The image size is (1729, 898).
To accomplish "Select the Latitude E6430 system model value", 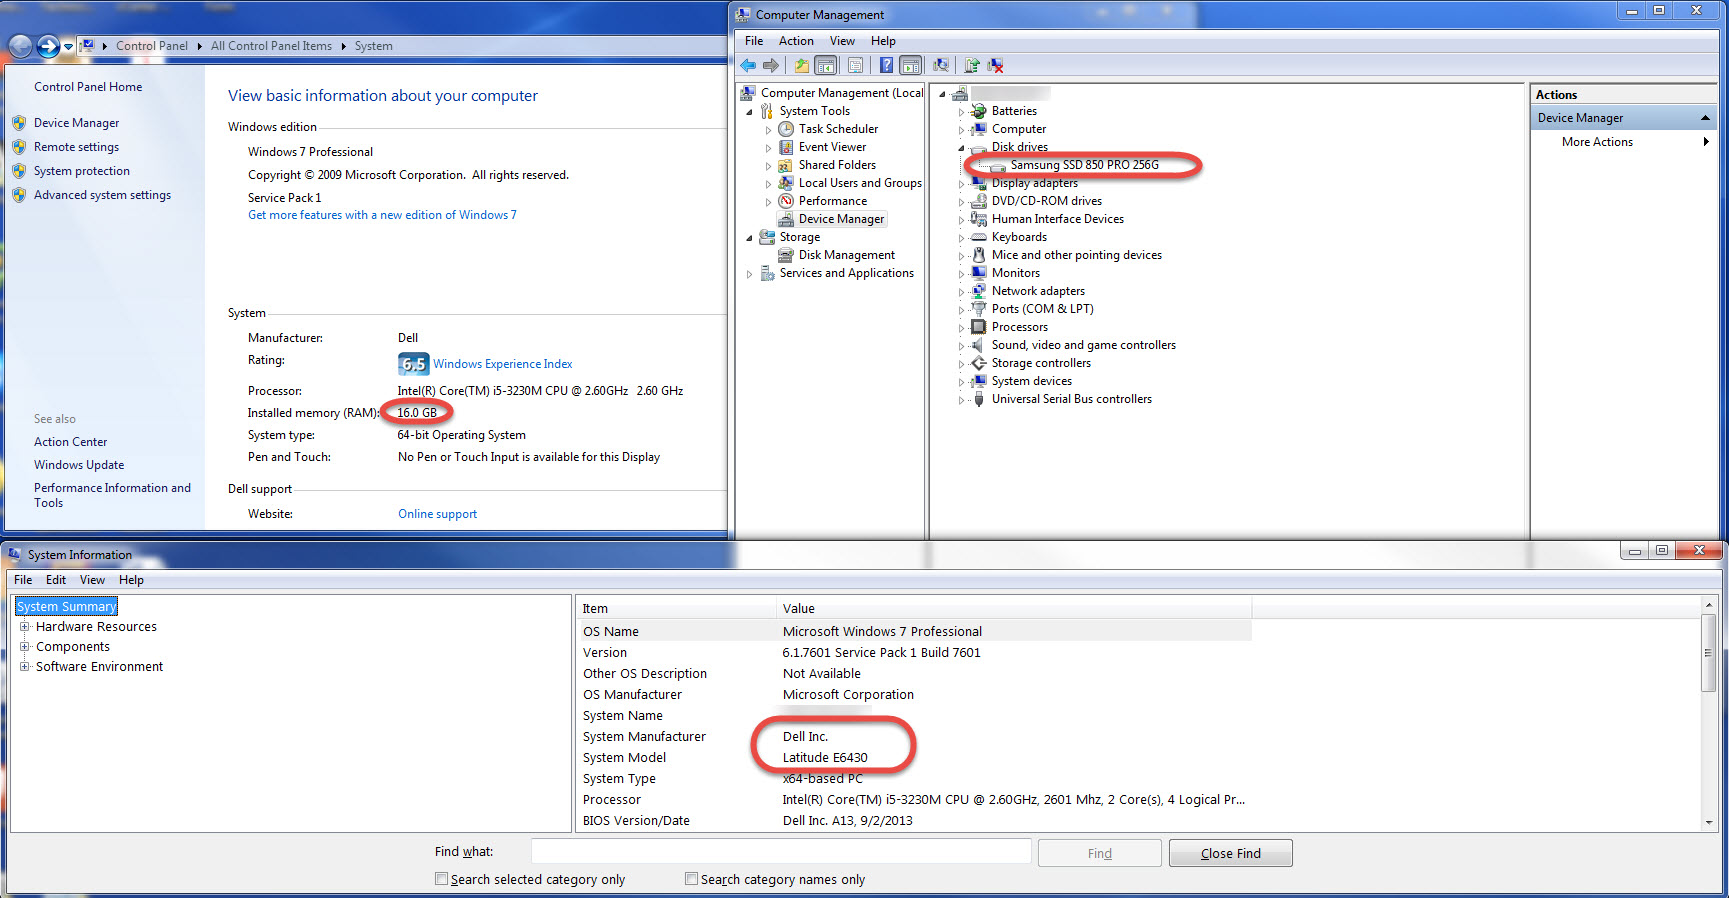I will point(825,758).
